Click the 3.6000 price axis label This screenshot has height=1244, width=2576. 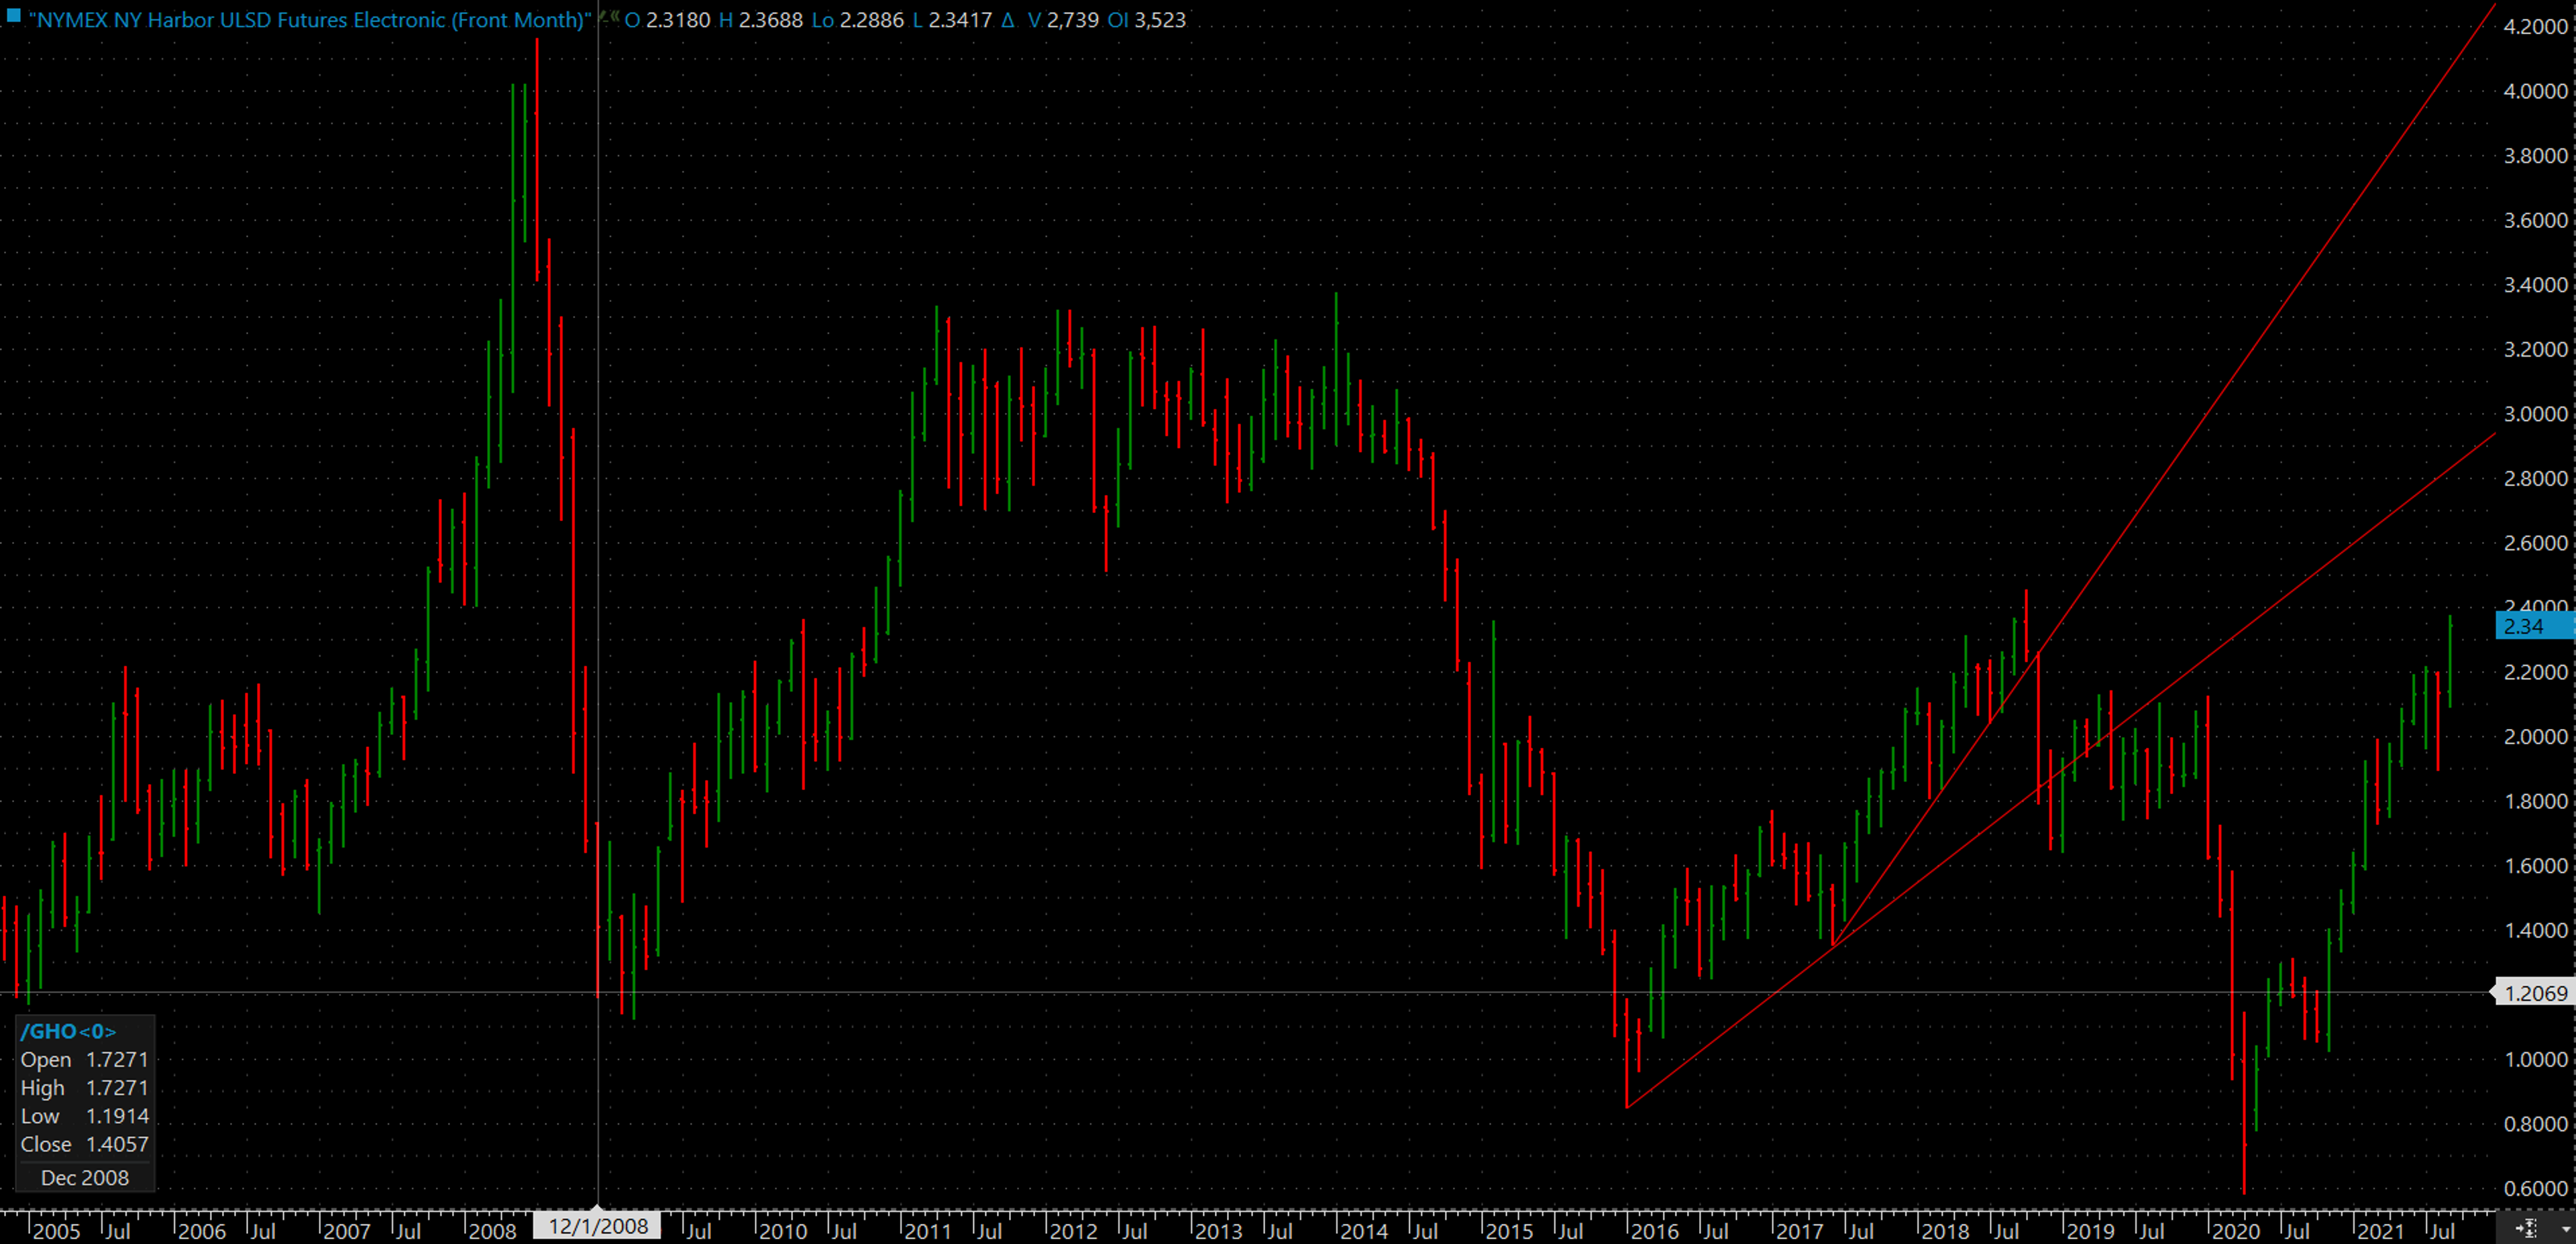pos(2535,220)
